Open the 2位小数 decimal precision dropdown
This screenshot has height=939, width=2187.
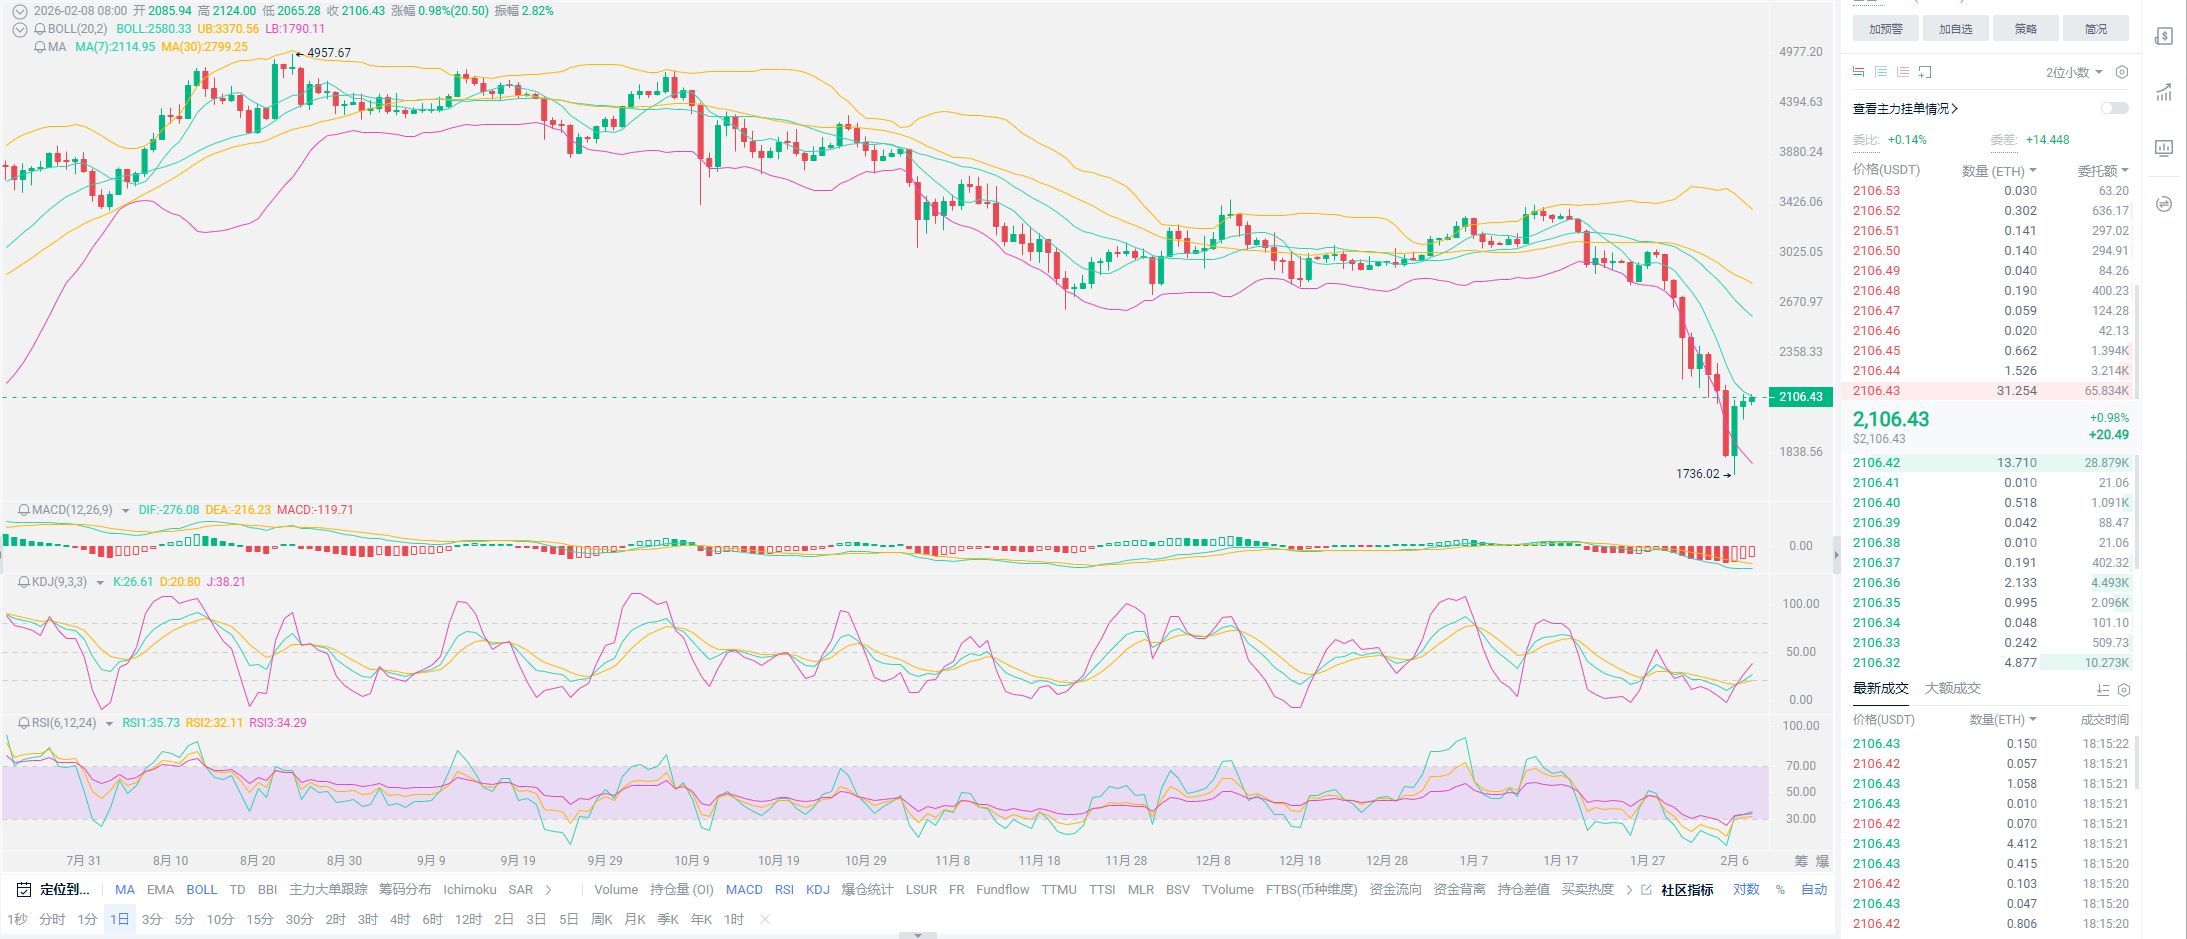2074,72
